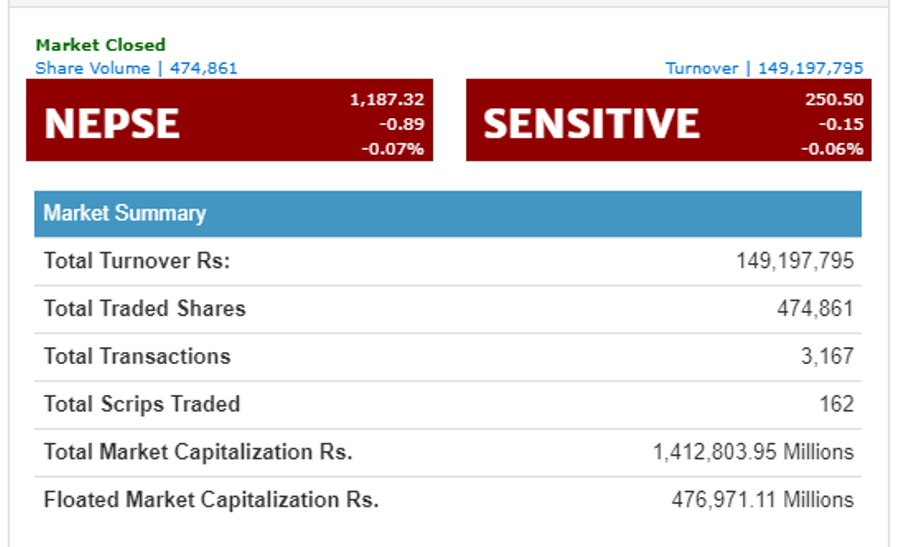Image resolution: width=900 pixels, height=547 pixels.
Task: Click the NEPSE percent change -0.07%
Action: click(393, 149)
